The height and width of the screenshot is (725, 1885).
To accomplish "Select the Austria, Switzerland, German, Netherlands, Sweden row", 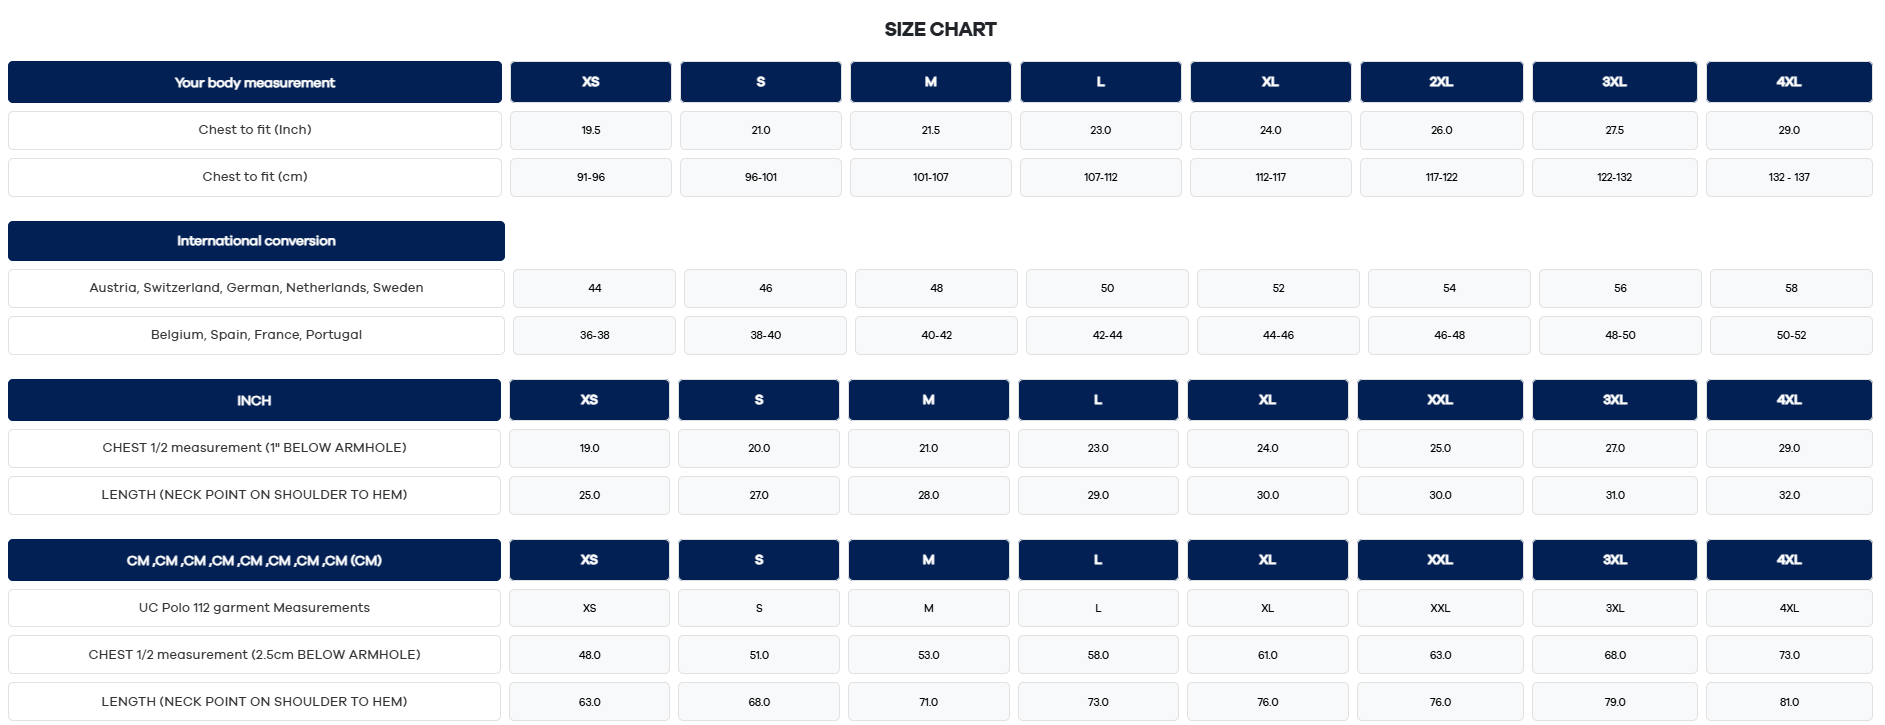I will coord(256,288).
